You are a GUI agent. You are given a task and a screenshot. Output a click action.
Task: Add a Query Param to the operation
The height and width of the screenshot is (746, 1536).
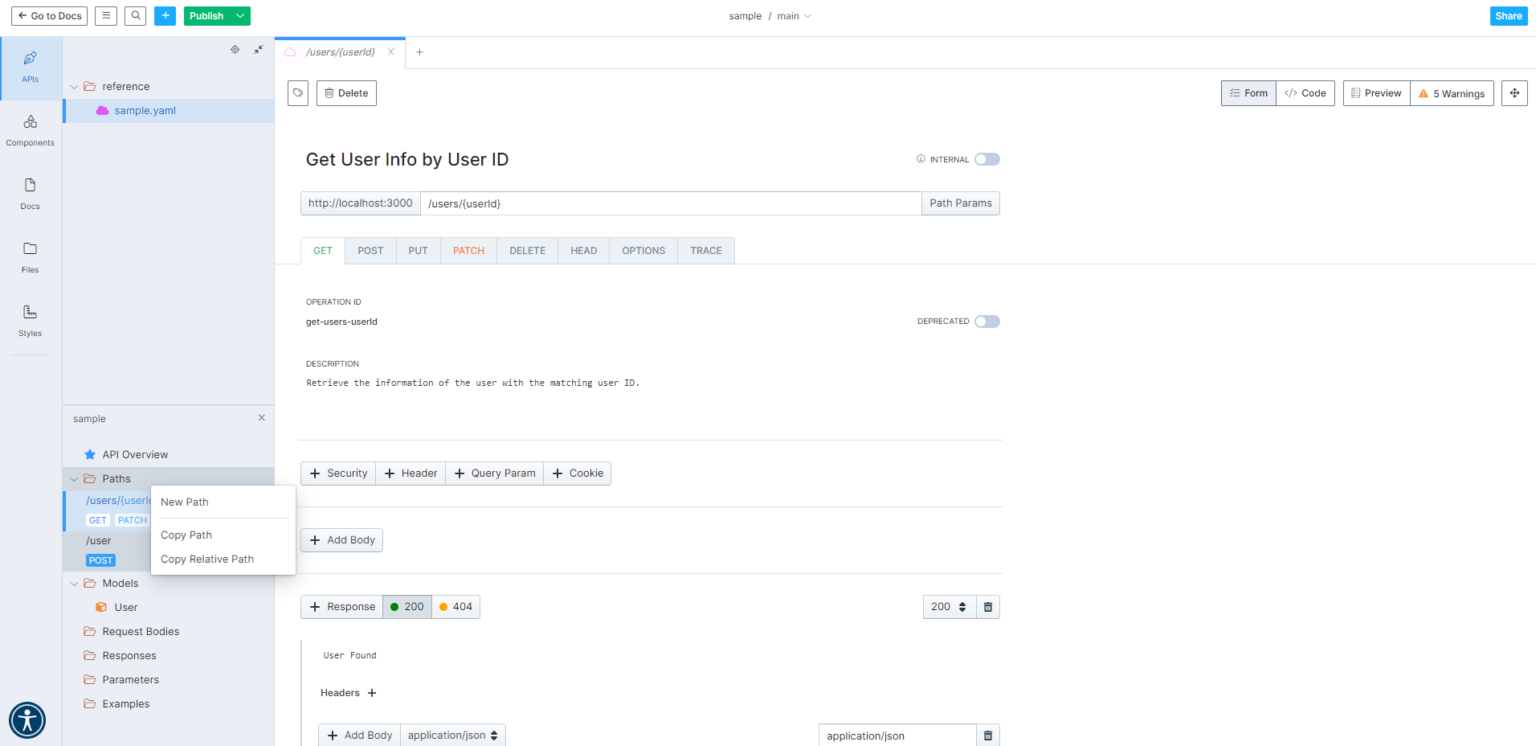pyautogui.click(x=494, y=473)
